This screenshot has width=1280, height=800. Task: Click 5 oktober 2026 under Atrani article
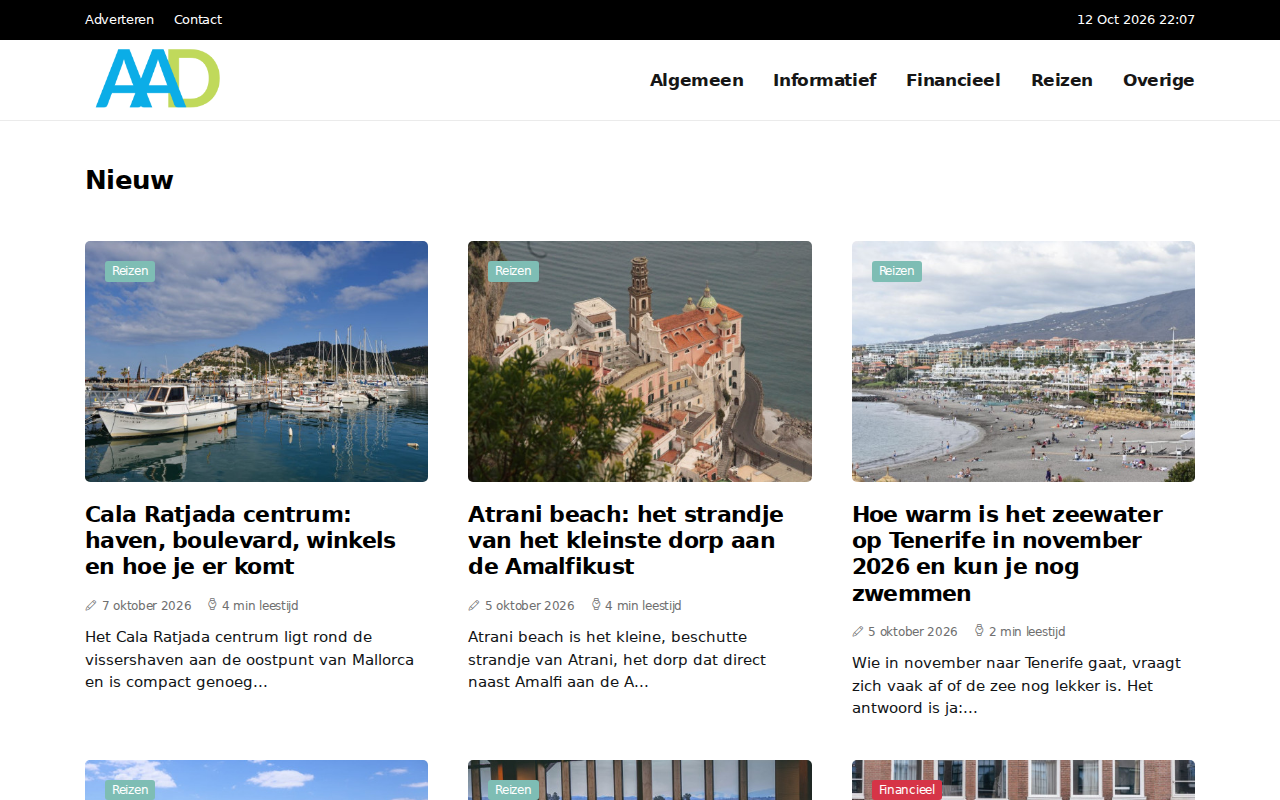(x=530, y=605)
